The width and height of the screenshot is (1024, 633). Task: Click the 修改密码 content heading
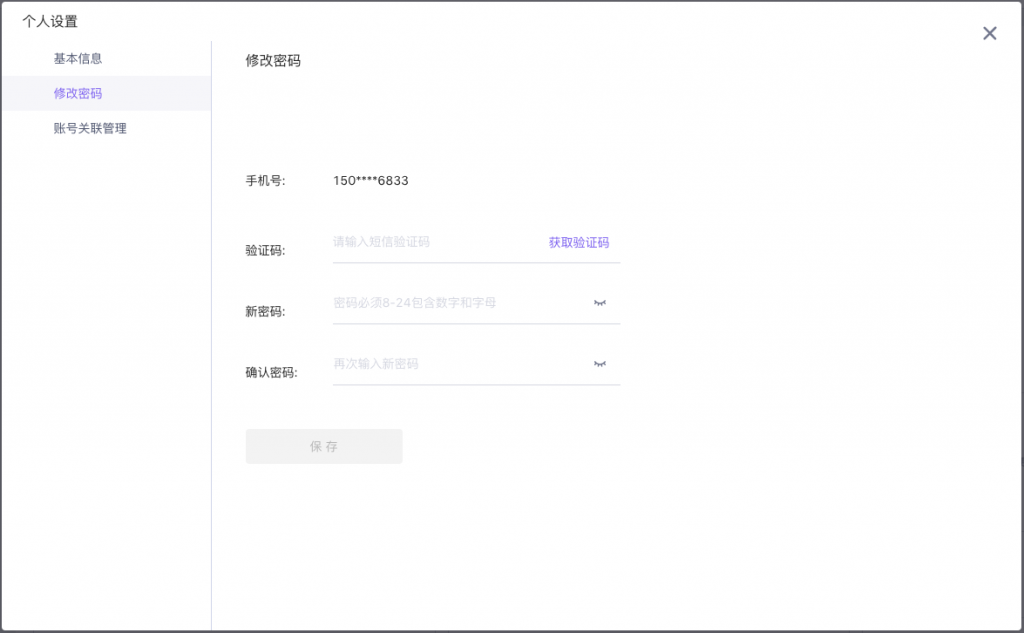(x=273, y=60)
